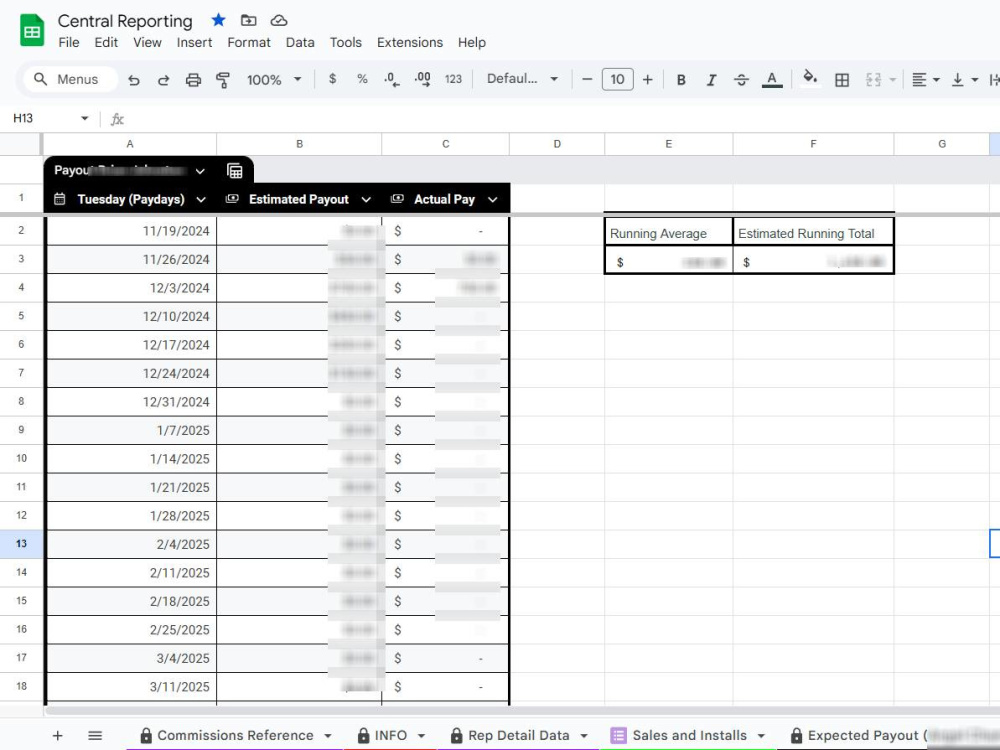Viewport: 1000px width, 750px height.
Task: Click the Print icon
Action: tap(193, 80)
